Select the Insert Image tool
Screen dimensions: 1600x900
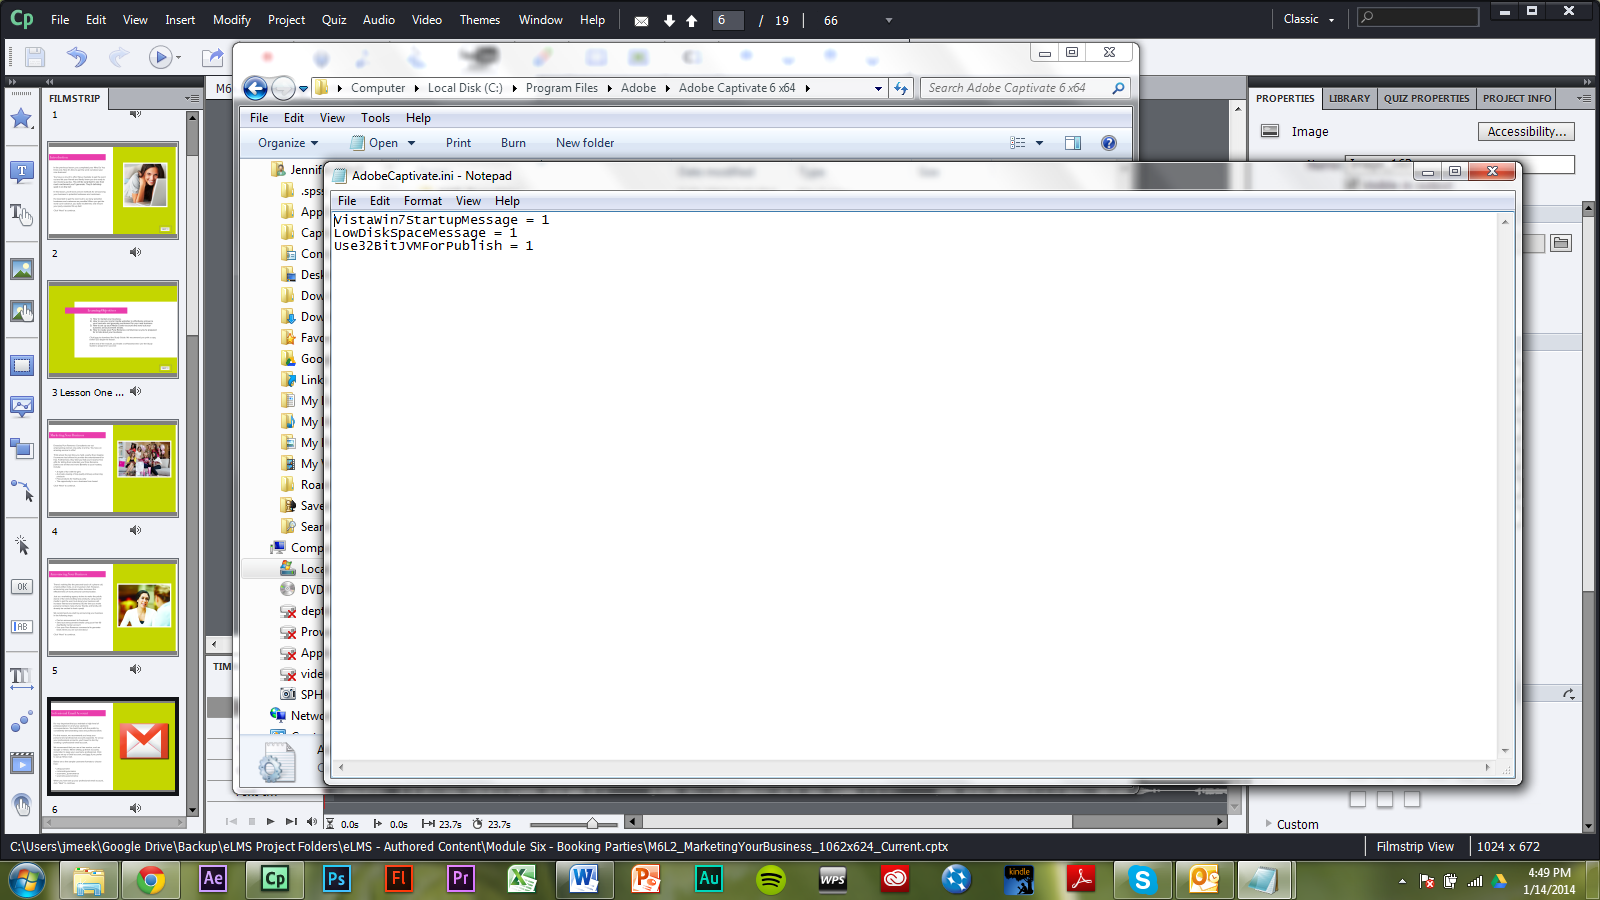pyautogui.click(x=22, y=269)
